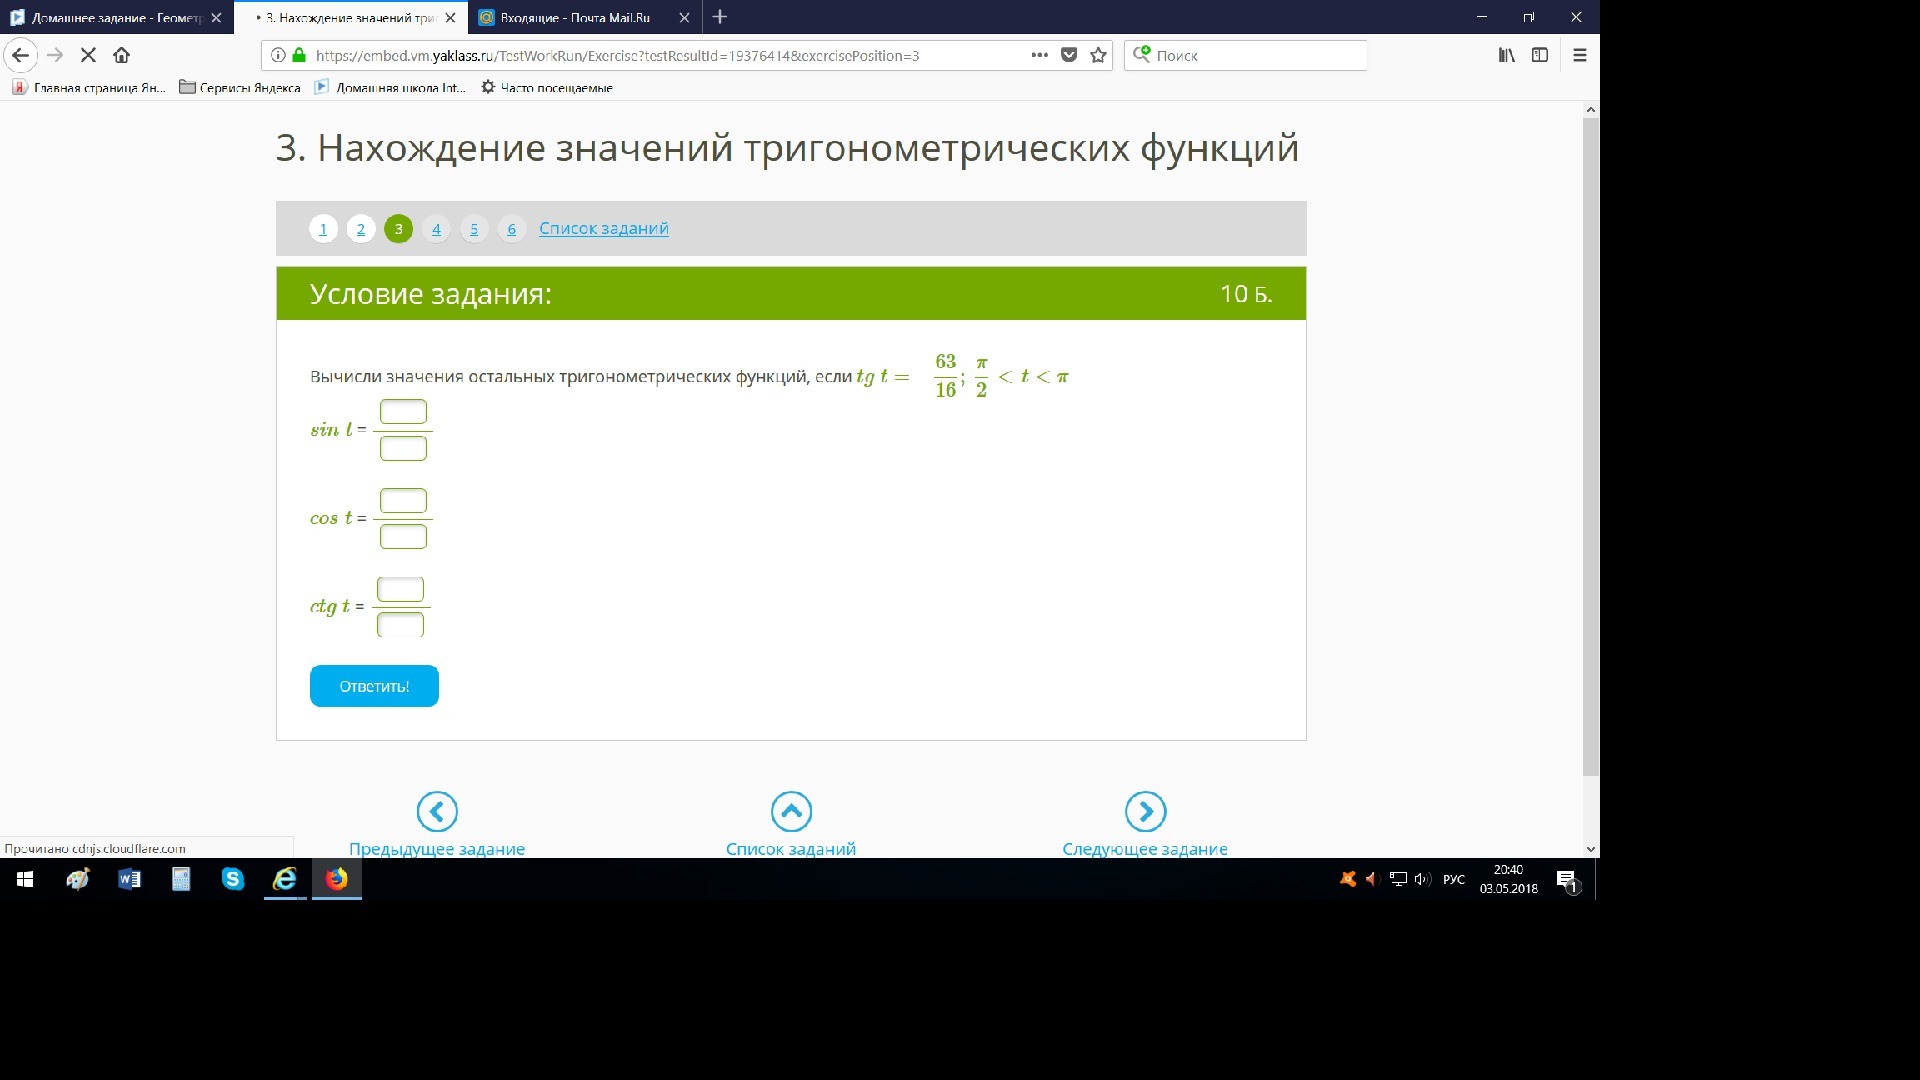
Task: Click the stop loading X icon
Action: 88,55
